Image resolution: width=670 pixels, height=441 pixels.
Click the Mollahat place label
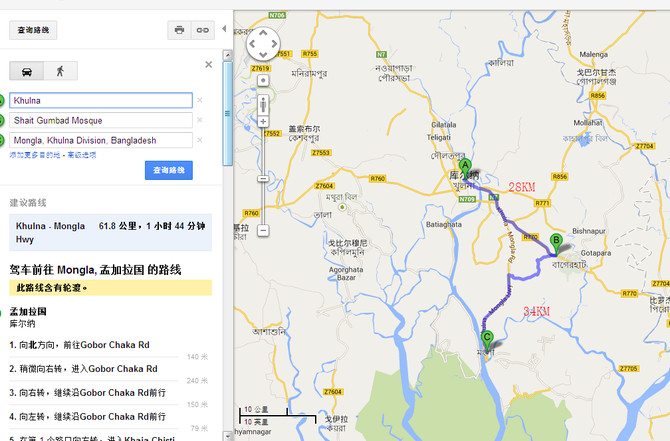click(x=588, y=123)
